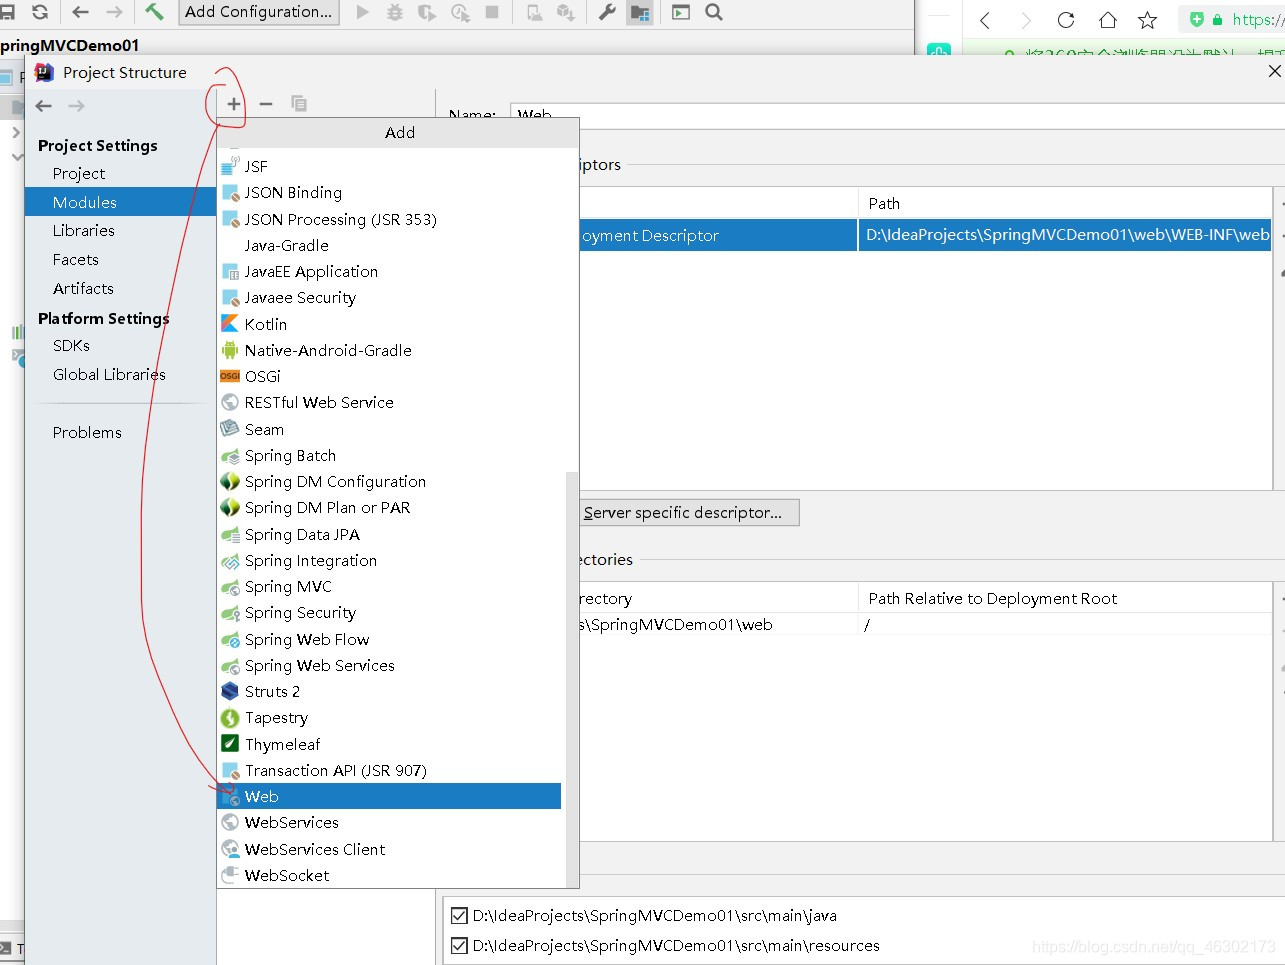
Task: Click the Debug bug icon in toolbar
Action: tap(395, 12)
